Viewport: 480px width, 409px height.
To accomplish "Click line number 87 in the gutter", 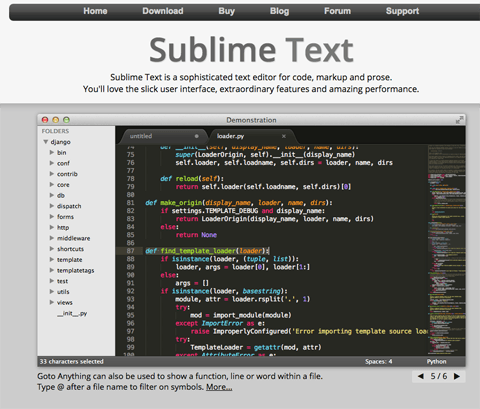I will click(x=130, y=251).
